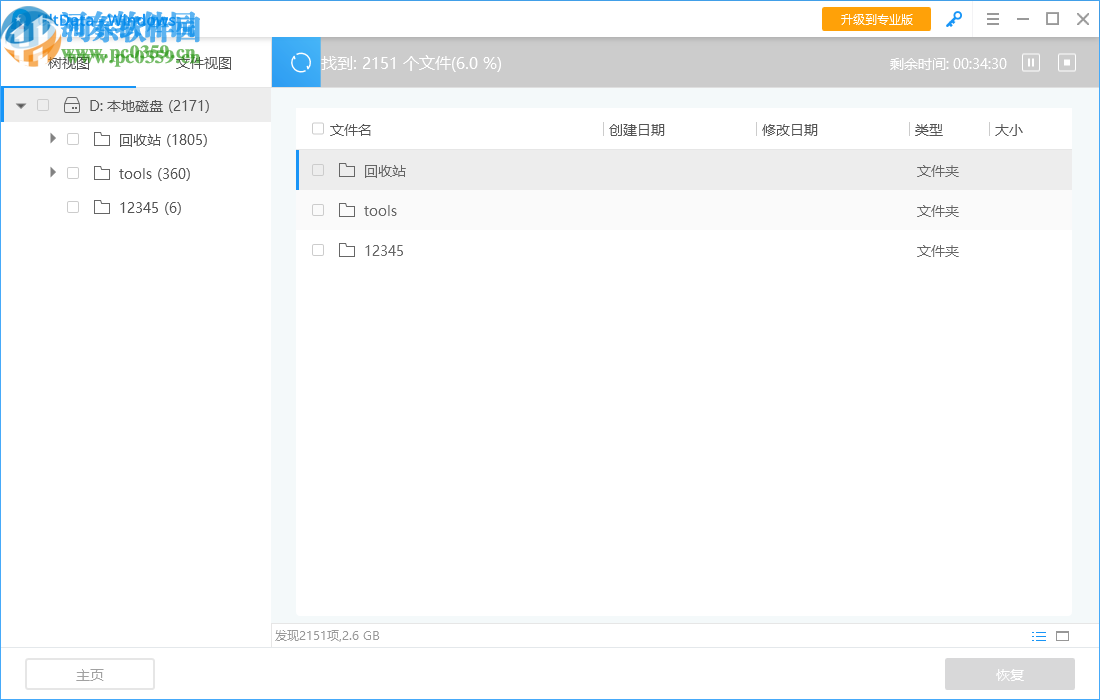Click the blue key registration icon
Screen dimensions: 1100x700
(x=953, y=18)
